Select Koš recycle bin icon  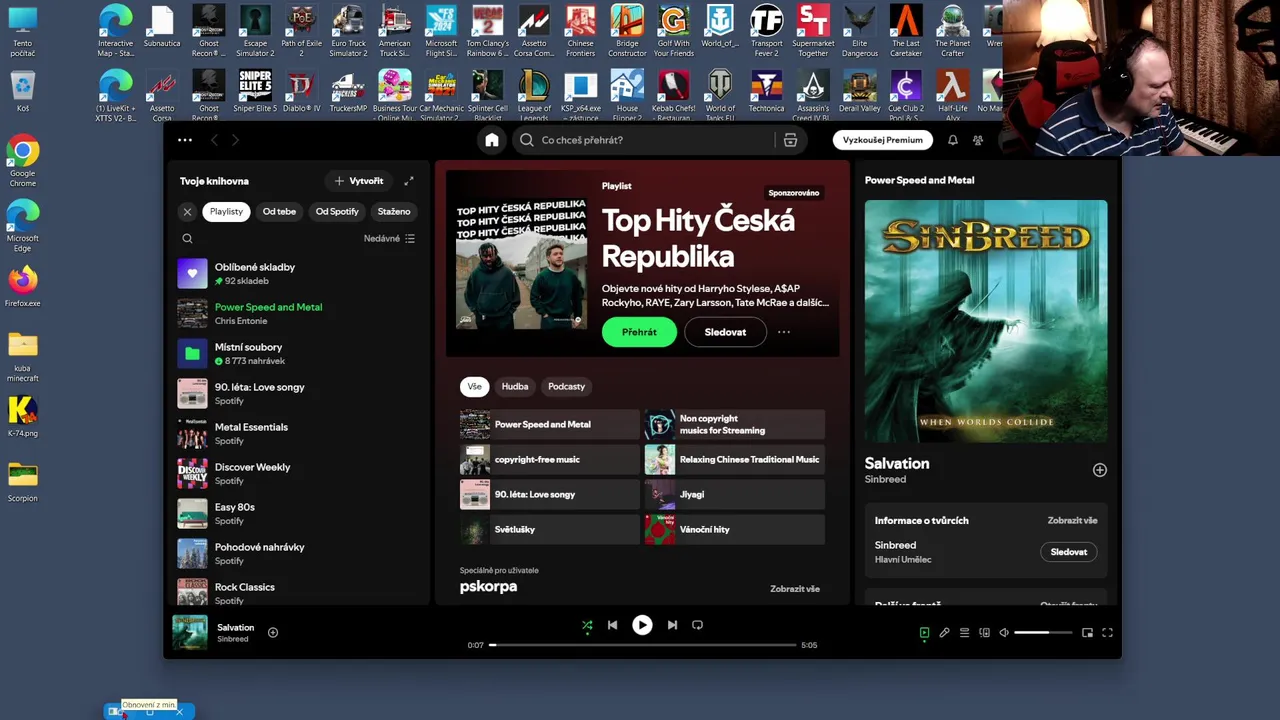(x=23, y=92)
